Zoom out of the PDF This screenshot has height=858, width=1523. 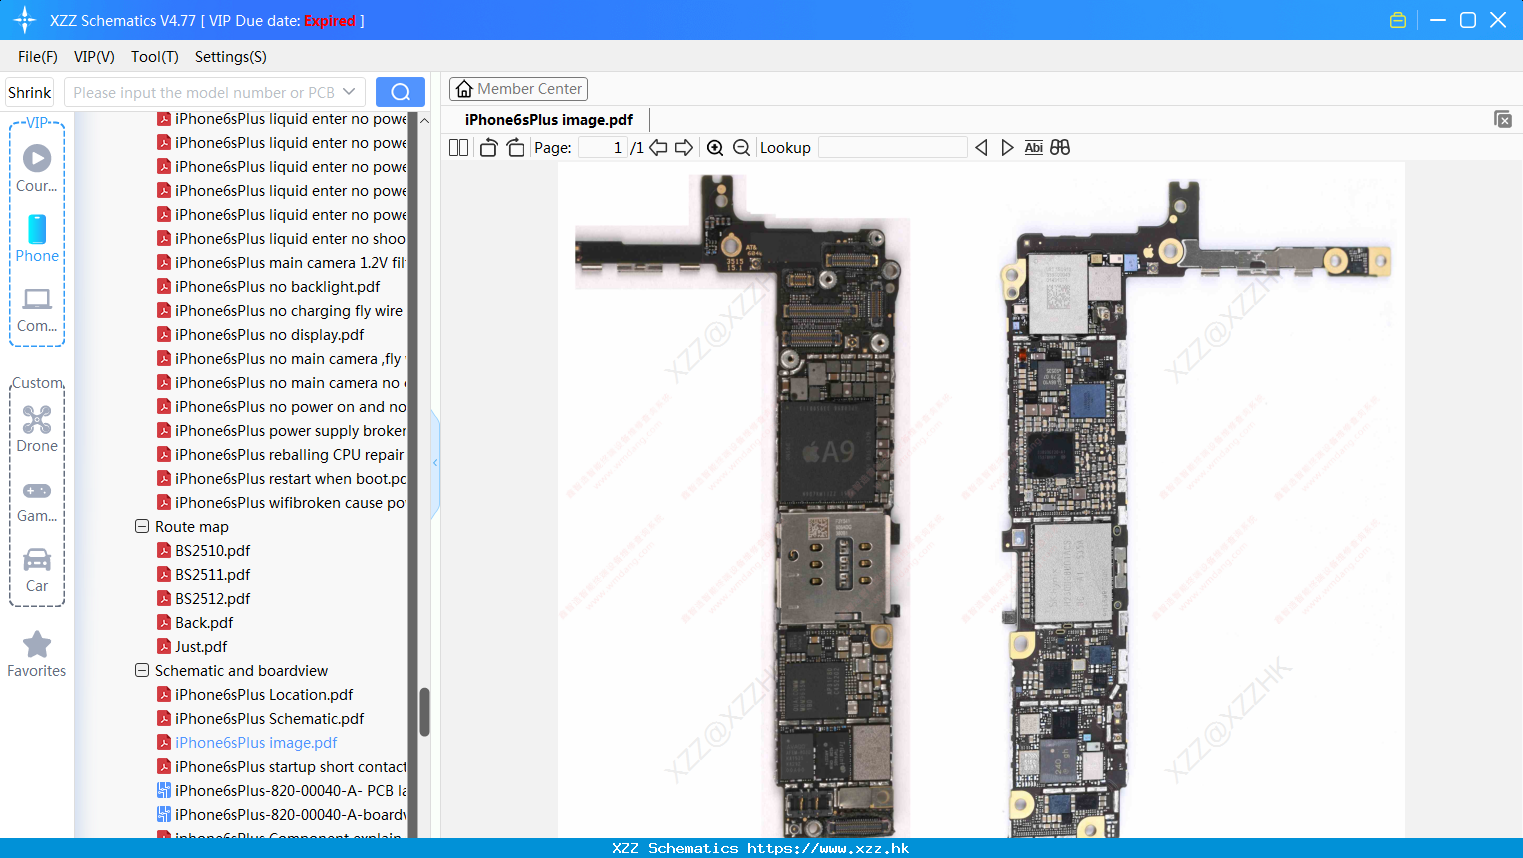coord(741,148)
